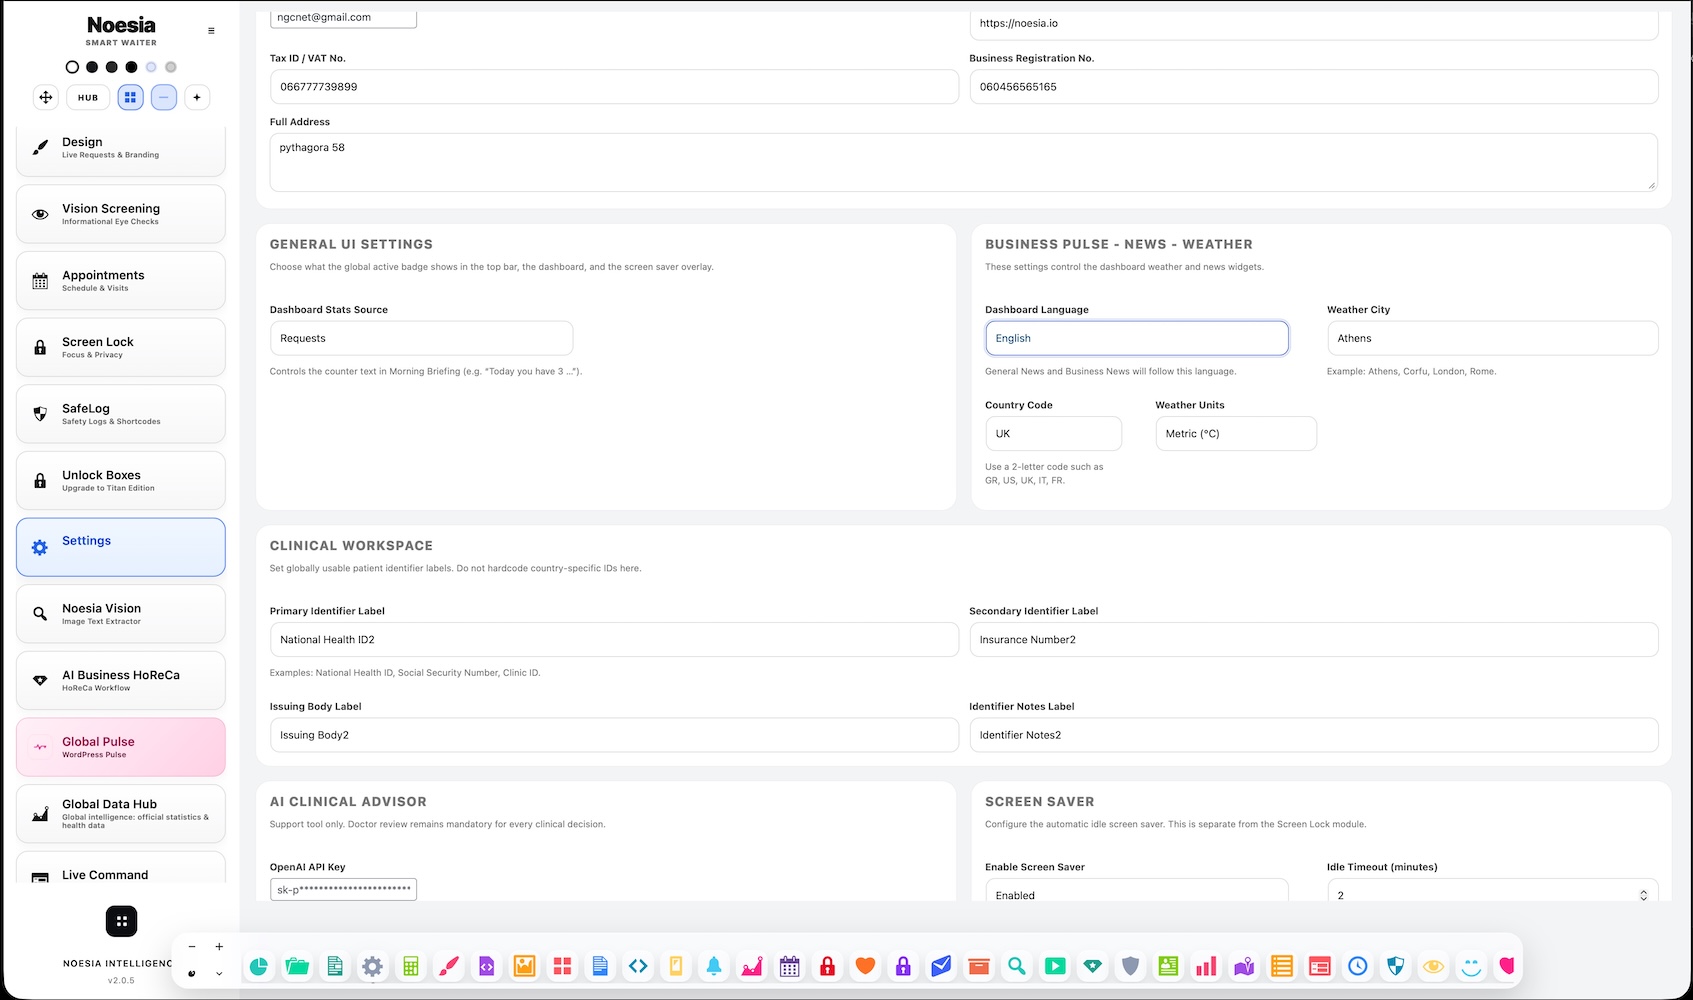Click the dock plus zoom-in button
Viewport: 1693px width, 1000px height.
(219, 947)
